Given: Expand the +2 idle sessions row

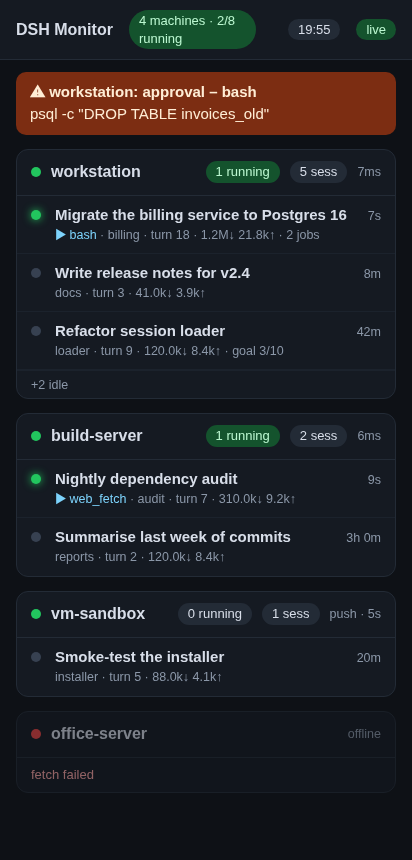Looking at the screenshot, I should tap(206, 384).
